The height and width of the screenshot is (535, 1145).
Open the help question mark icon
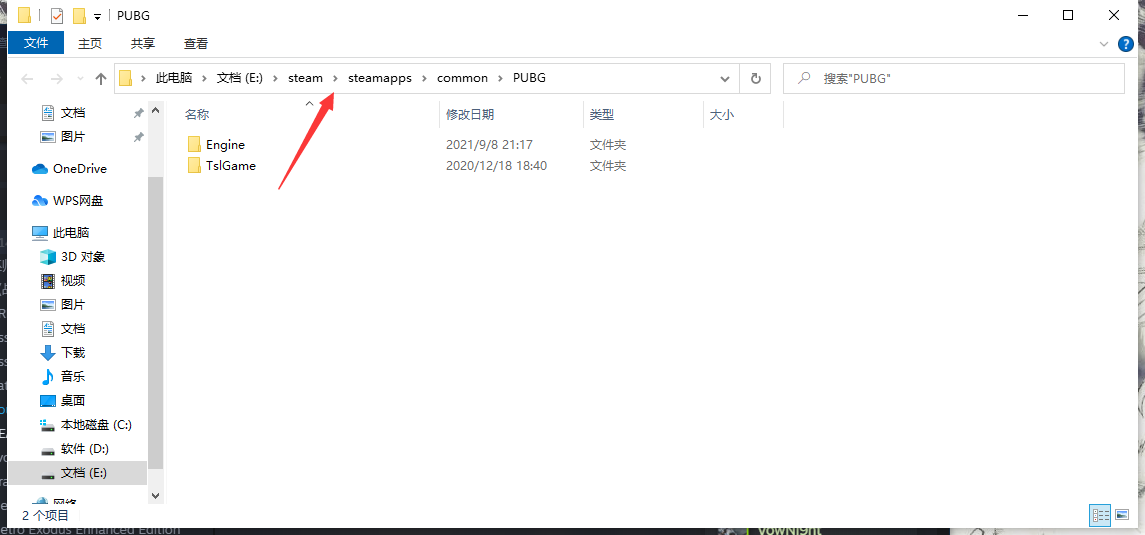pyautogui.click(x=1125, y=44)
